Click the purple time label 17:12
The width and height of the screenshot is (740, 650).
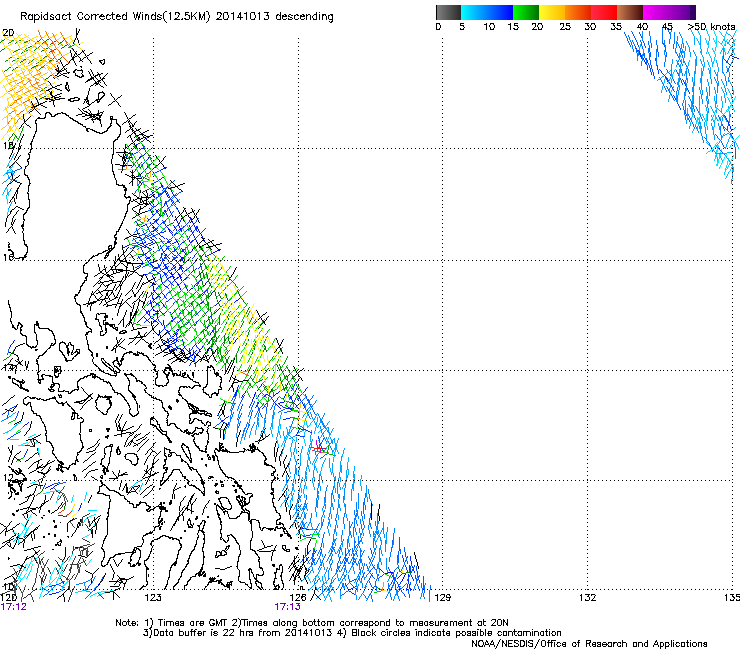14,607
